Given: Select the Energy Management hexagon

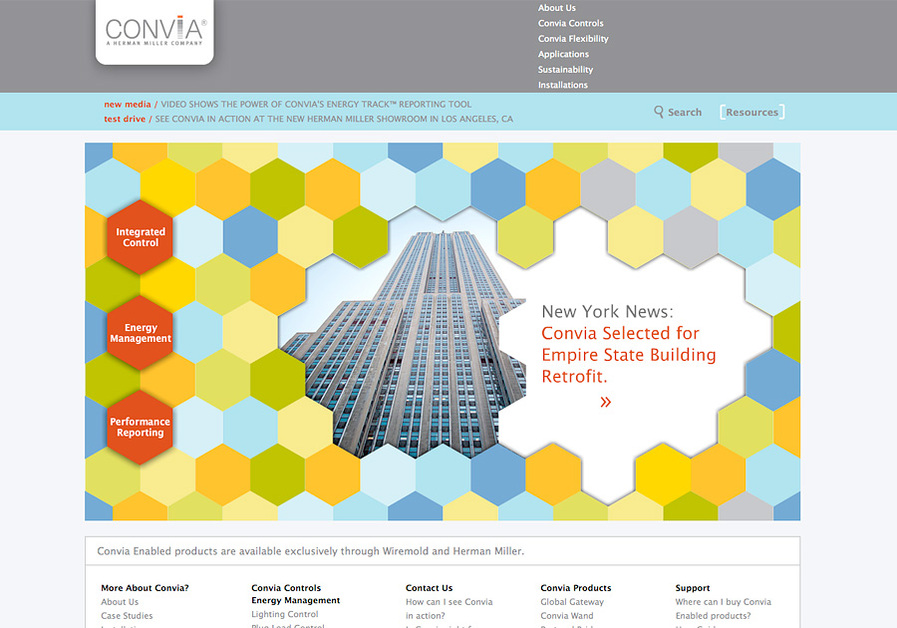Looking at the screenshot, I should coord(140,333).
